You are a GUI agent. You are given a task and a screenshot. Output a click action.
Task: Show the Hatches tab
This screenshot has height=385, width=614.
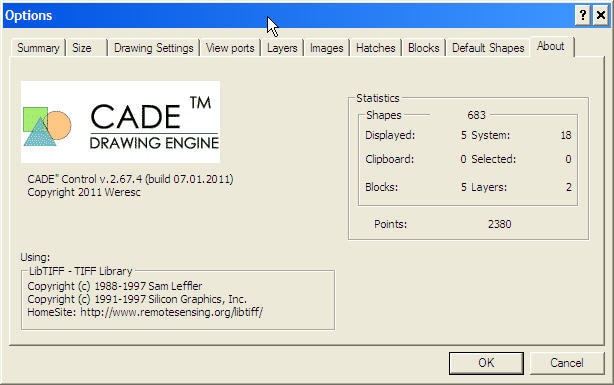click(376, 48)
